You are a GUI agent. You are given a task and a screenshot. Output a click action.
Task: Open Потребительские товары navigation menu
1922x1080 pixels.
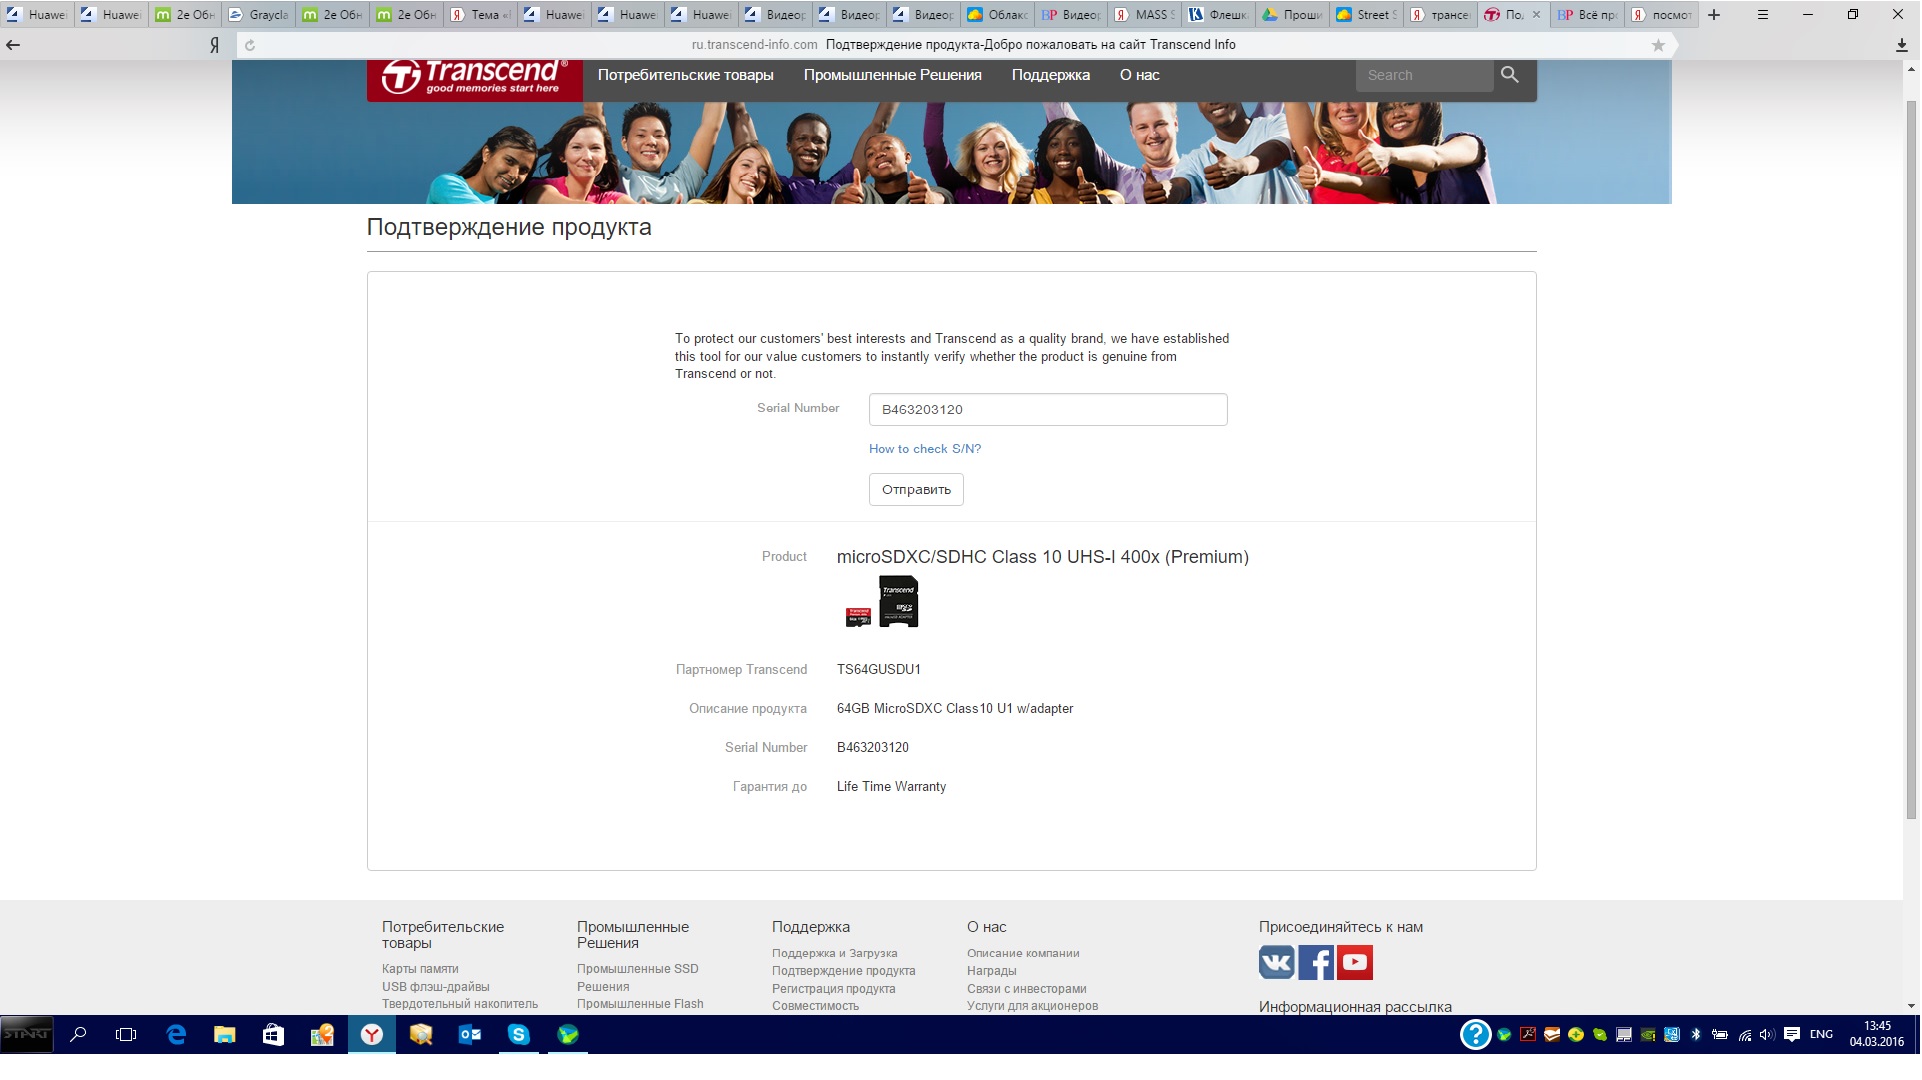(685, 75)
